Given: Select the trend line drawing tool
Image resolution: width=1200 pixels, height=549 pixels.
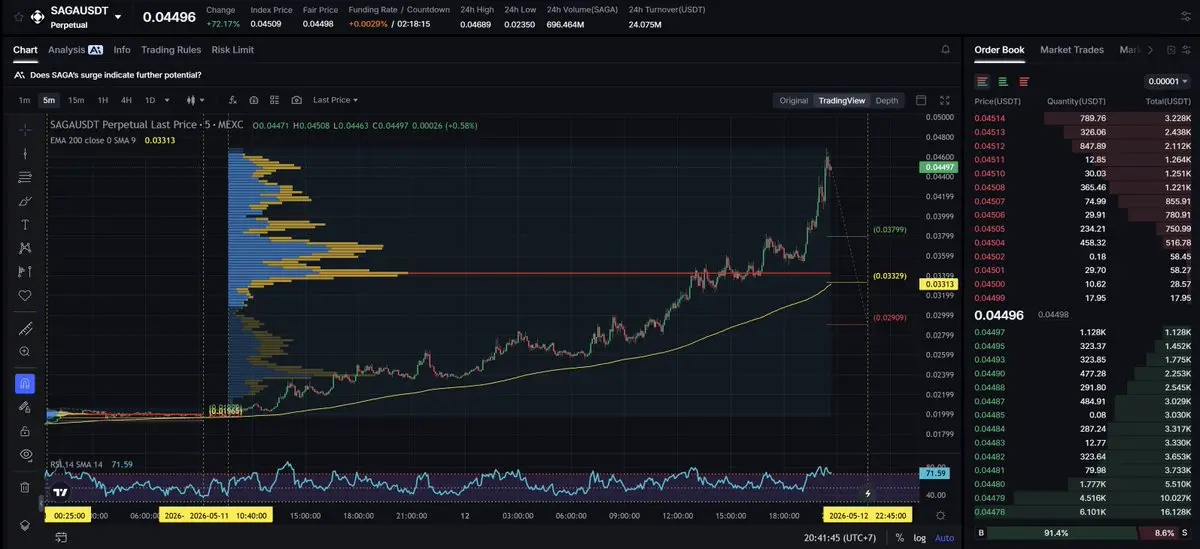Looking at the screenshot, I should tap(25, 153).
